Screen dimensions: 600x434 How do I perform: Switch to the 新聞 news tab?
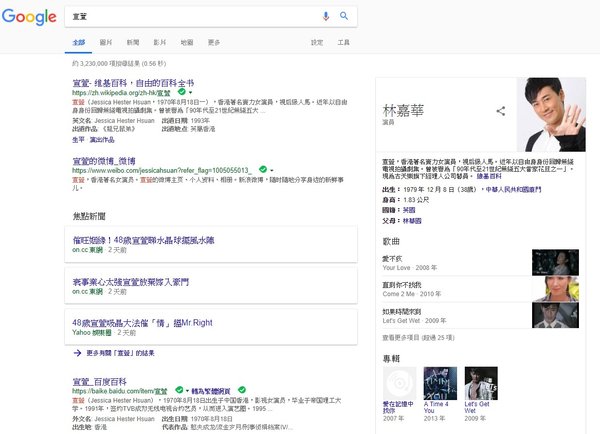click(133, 43)
